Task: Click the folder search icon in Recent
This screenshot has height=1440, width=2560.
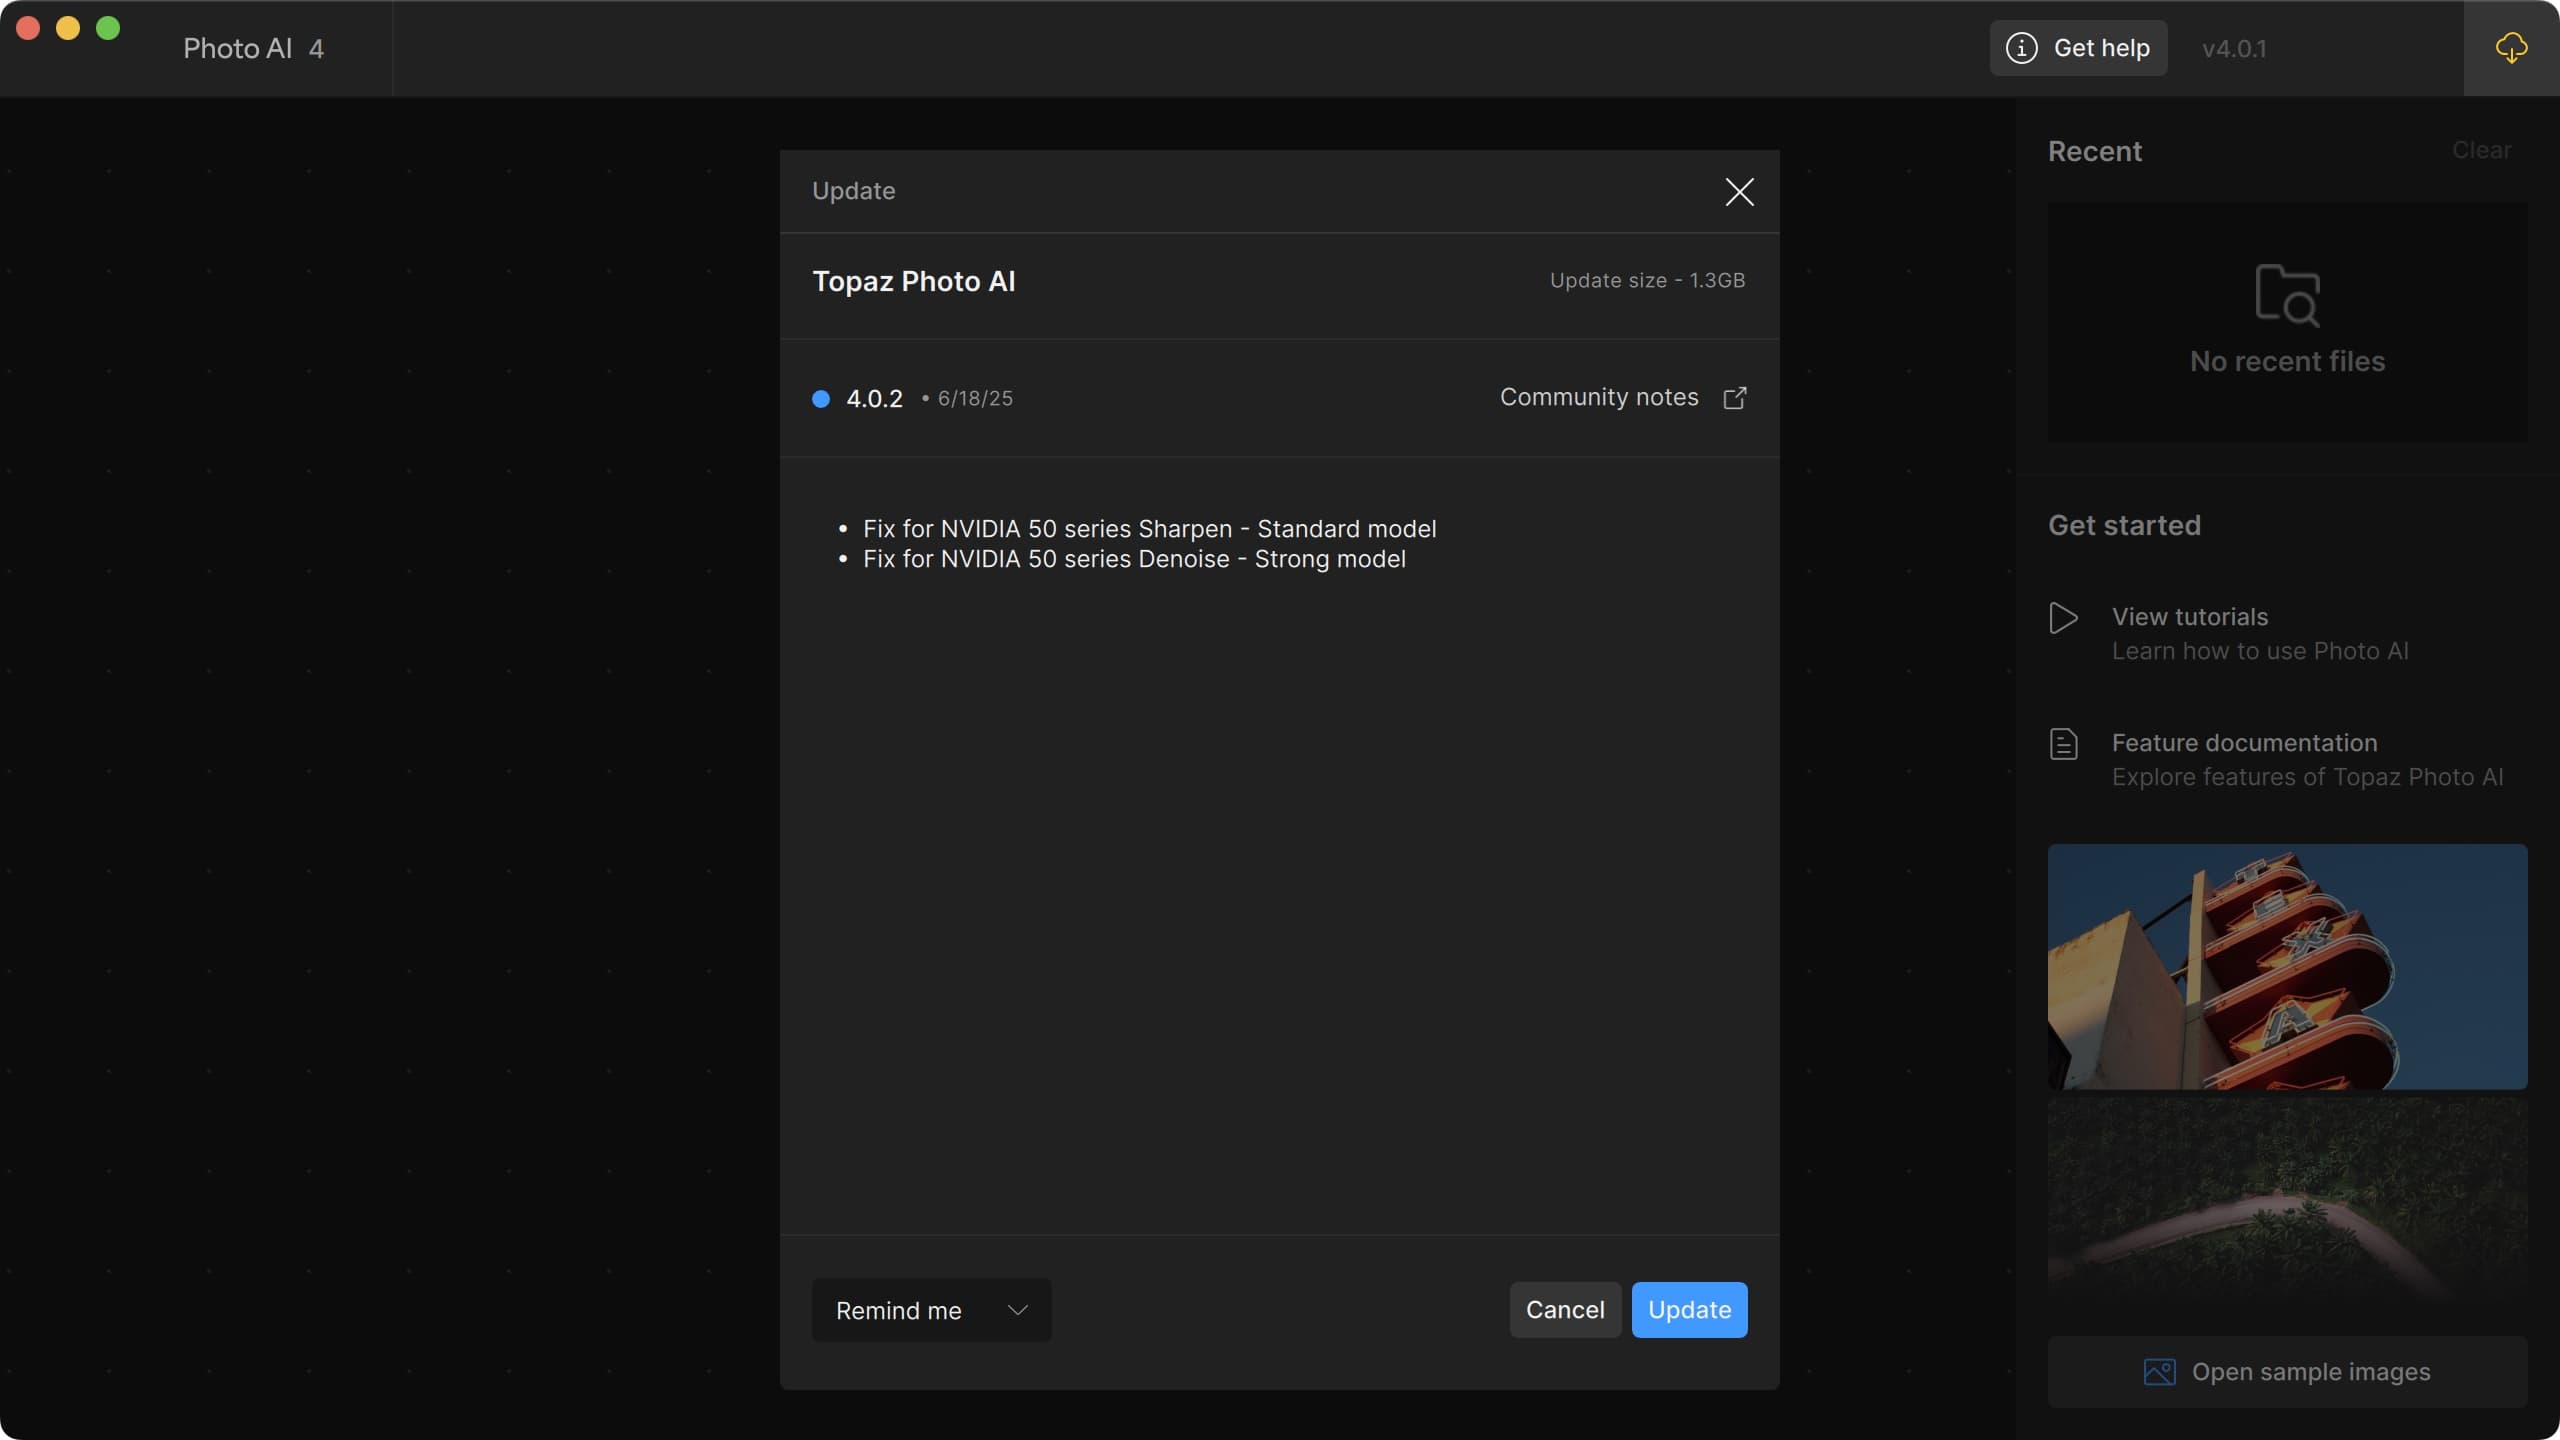Action: tap(2287, 295)
